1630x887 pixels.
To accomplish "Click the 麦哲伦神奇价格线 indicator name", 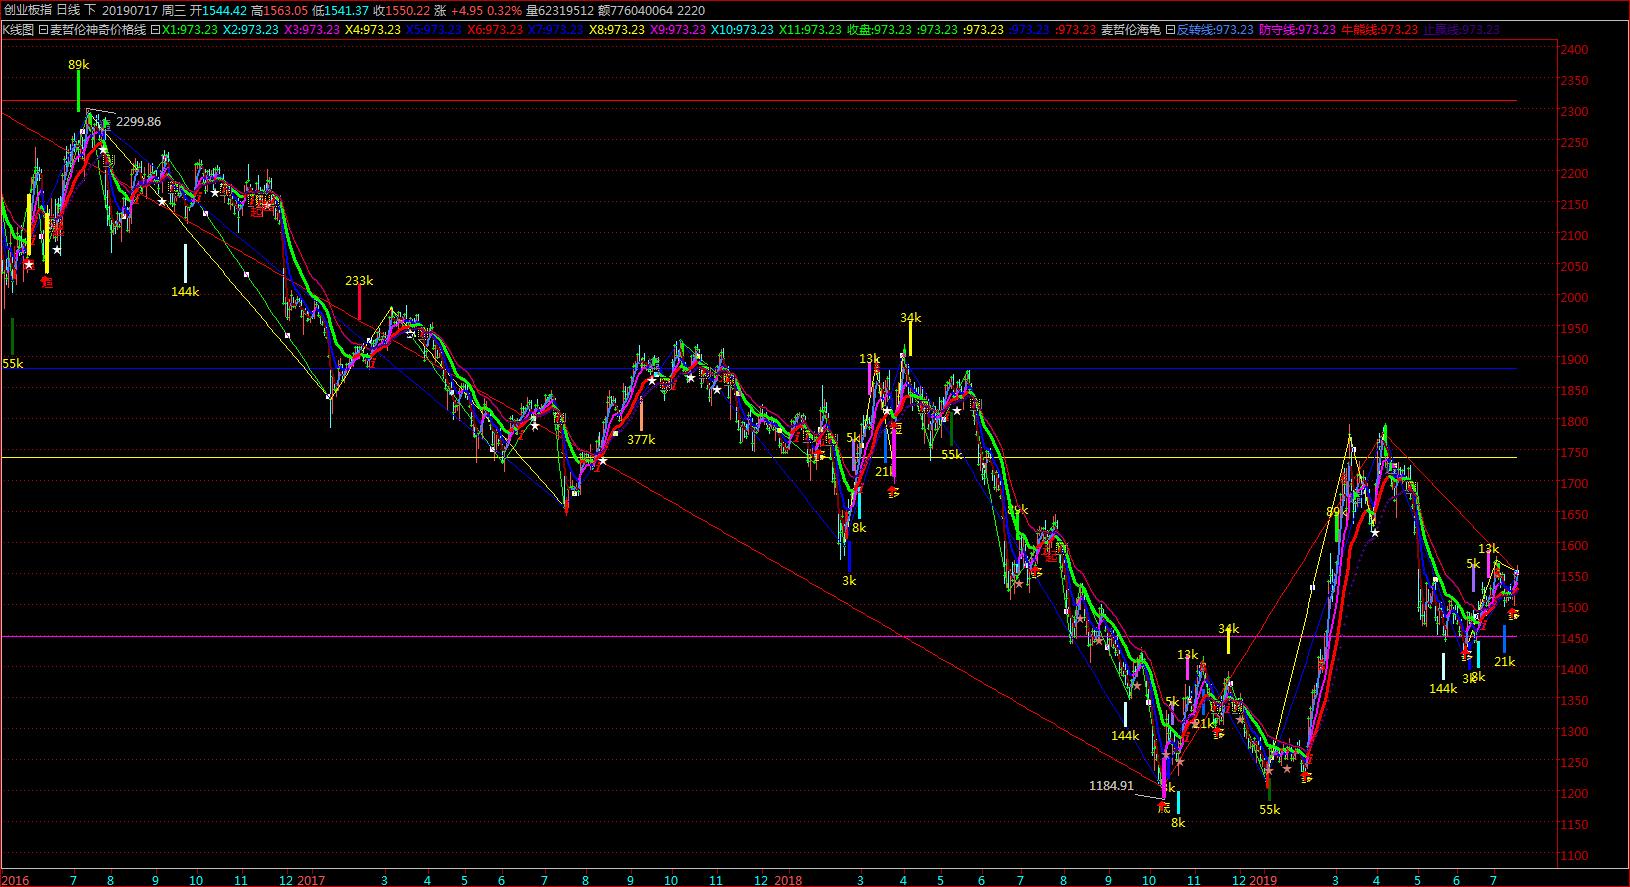I will click(x=98, y=30).
